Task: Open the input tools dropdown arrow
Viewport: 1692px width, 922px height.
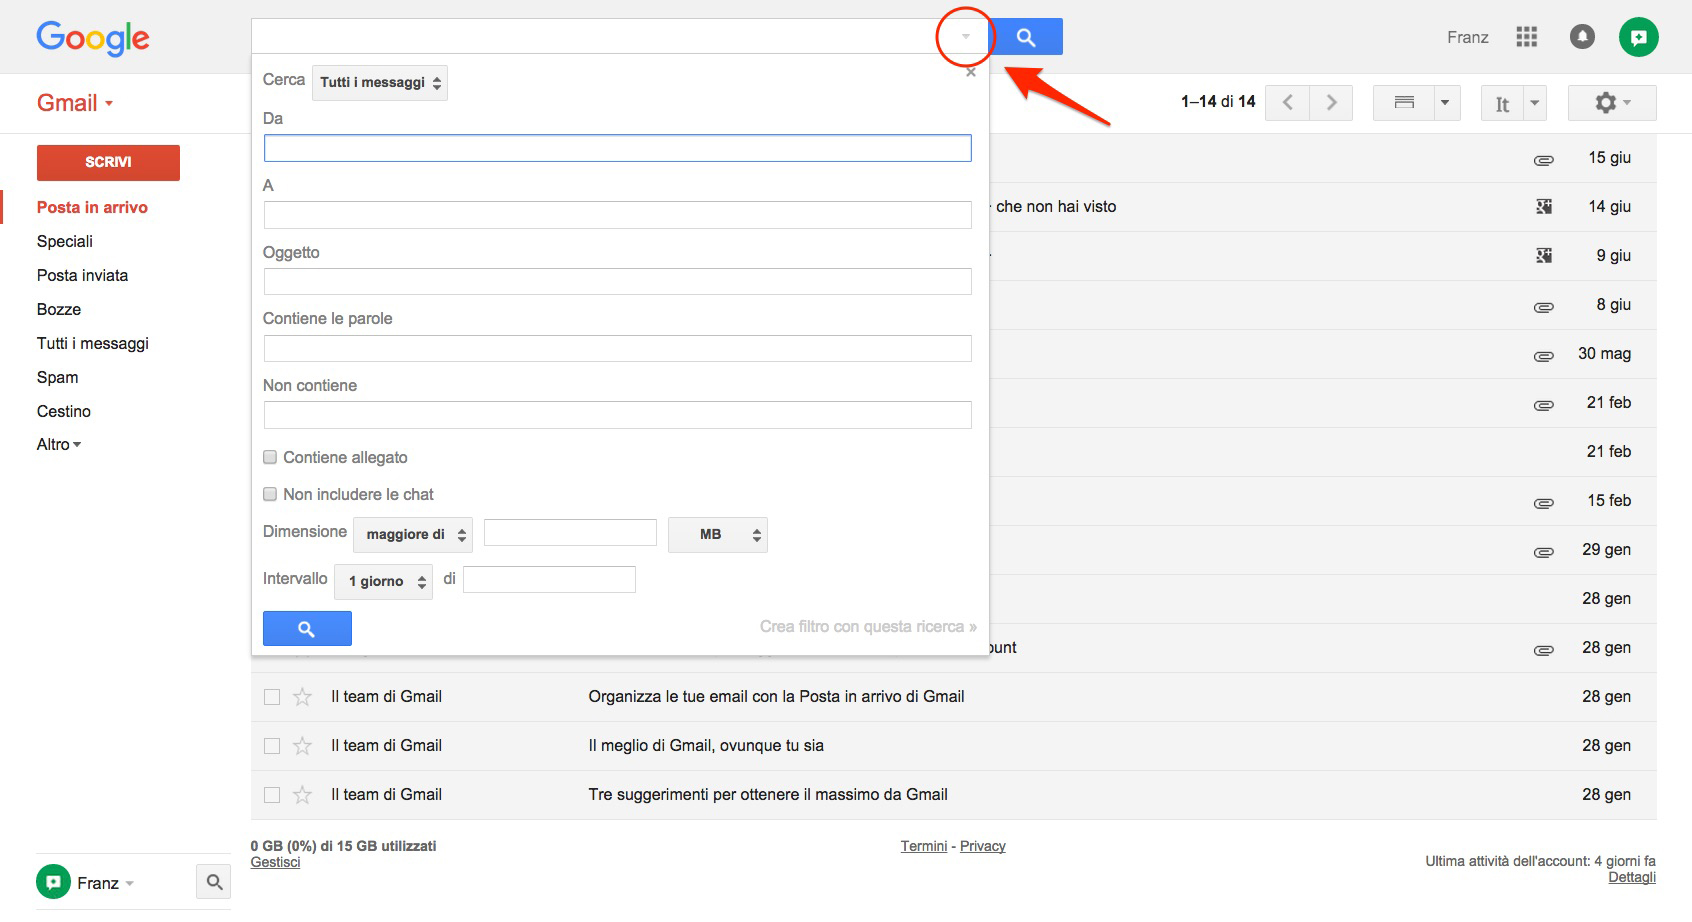Action: tap(1535, 103)
